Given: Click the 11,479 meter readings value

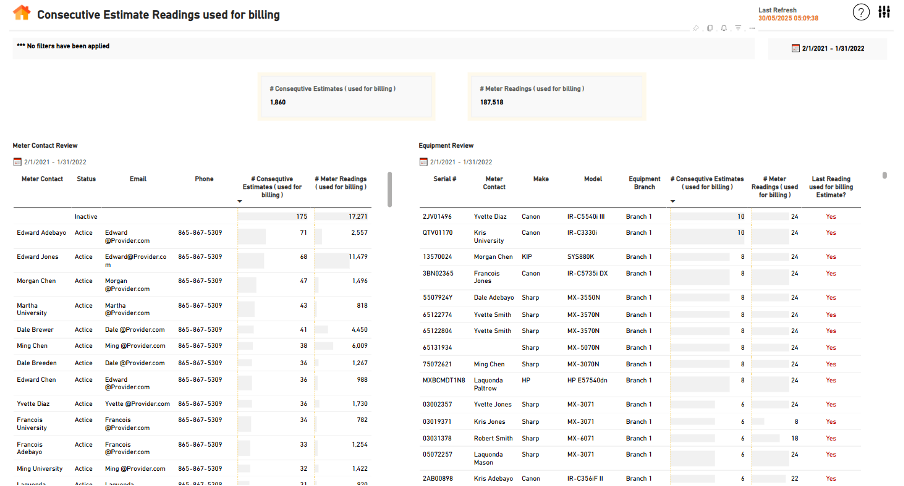Looking at the screenshot, I should pyautogui.click(x=357, y=257).
